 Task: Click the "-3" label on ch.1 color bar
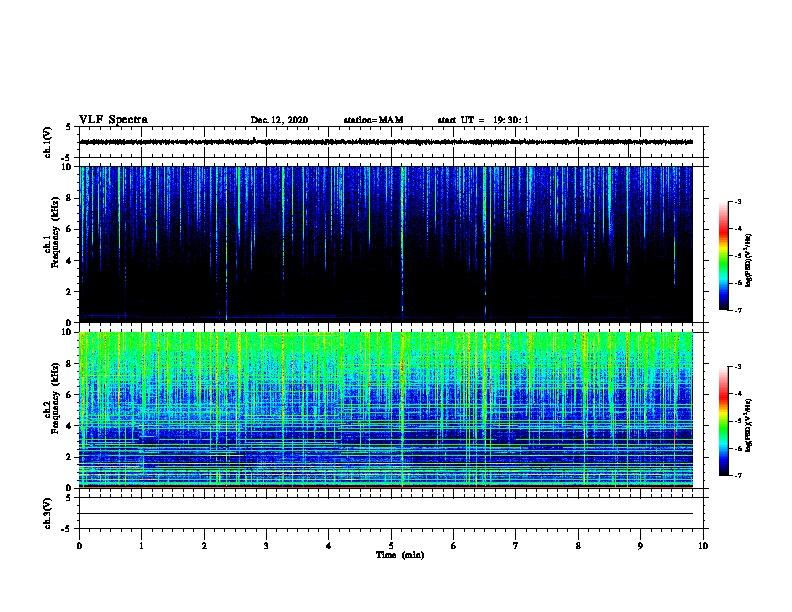click(x=738, y=202)
